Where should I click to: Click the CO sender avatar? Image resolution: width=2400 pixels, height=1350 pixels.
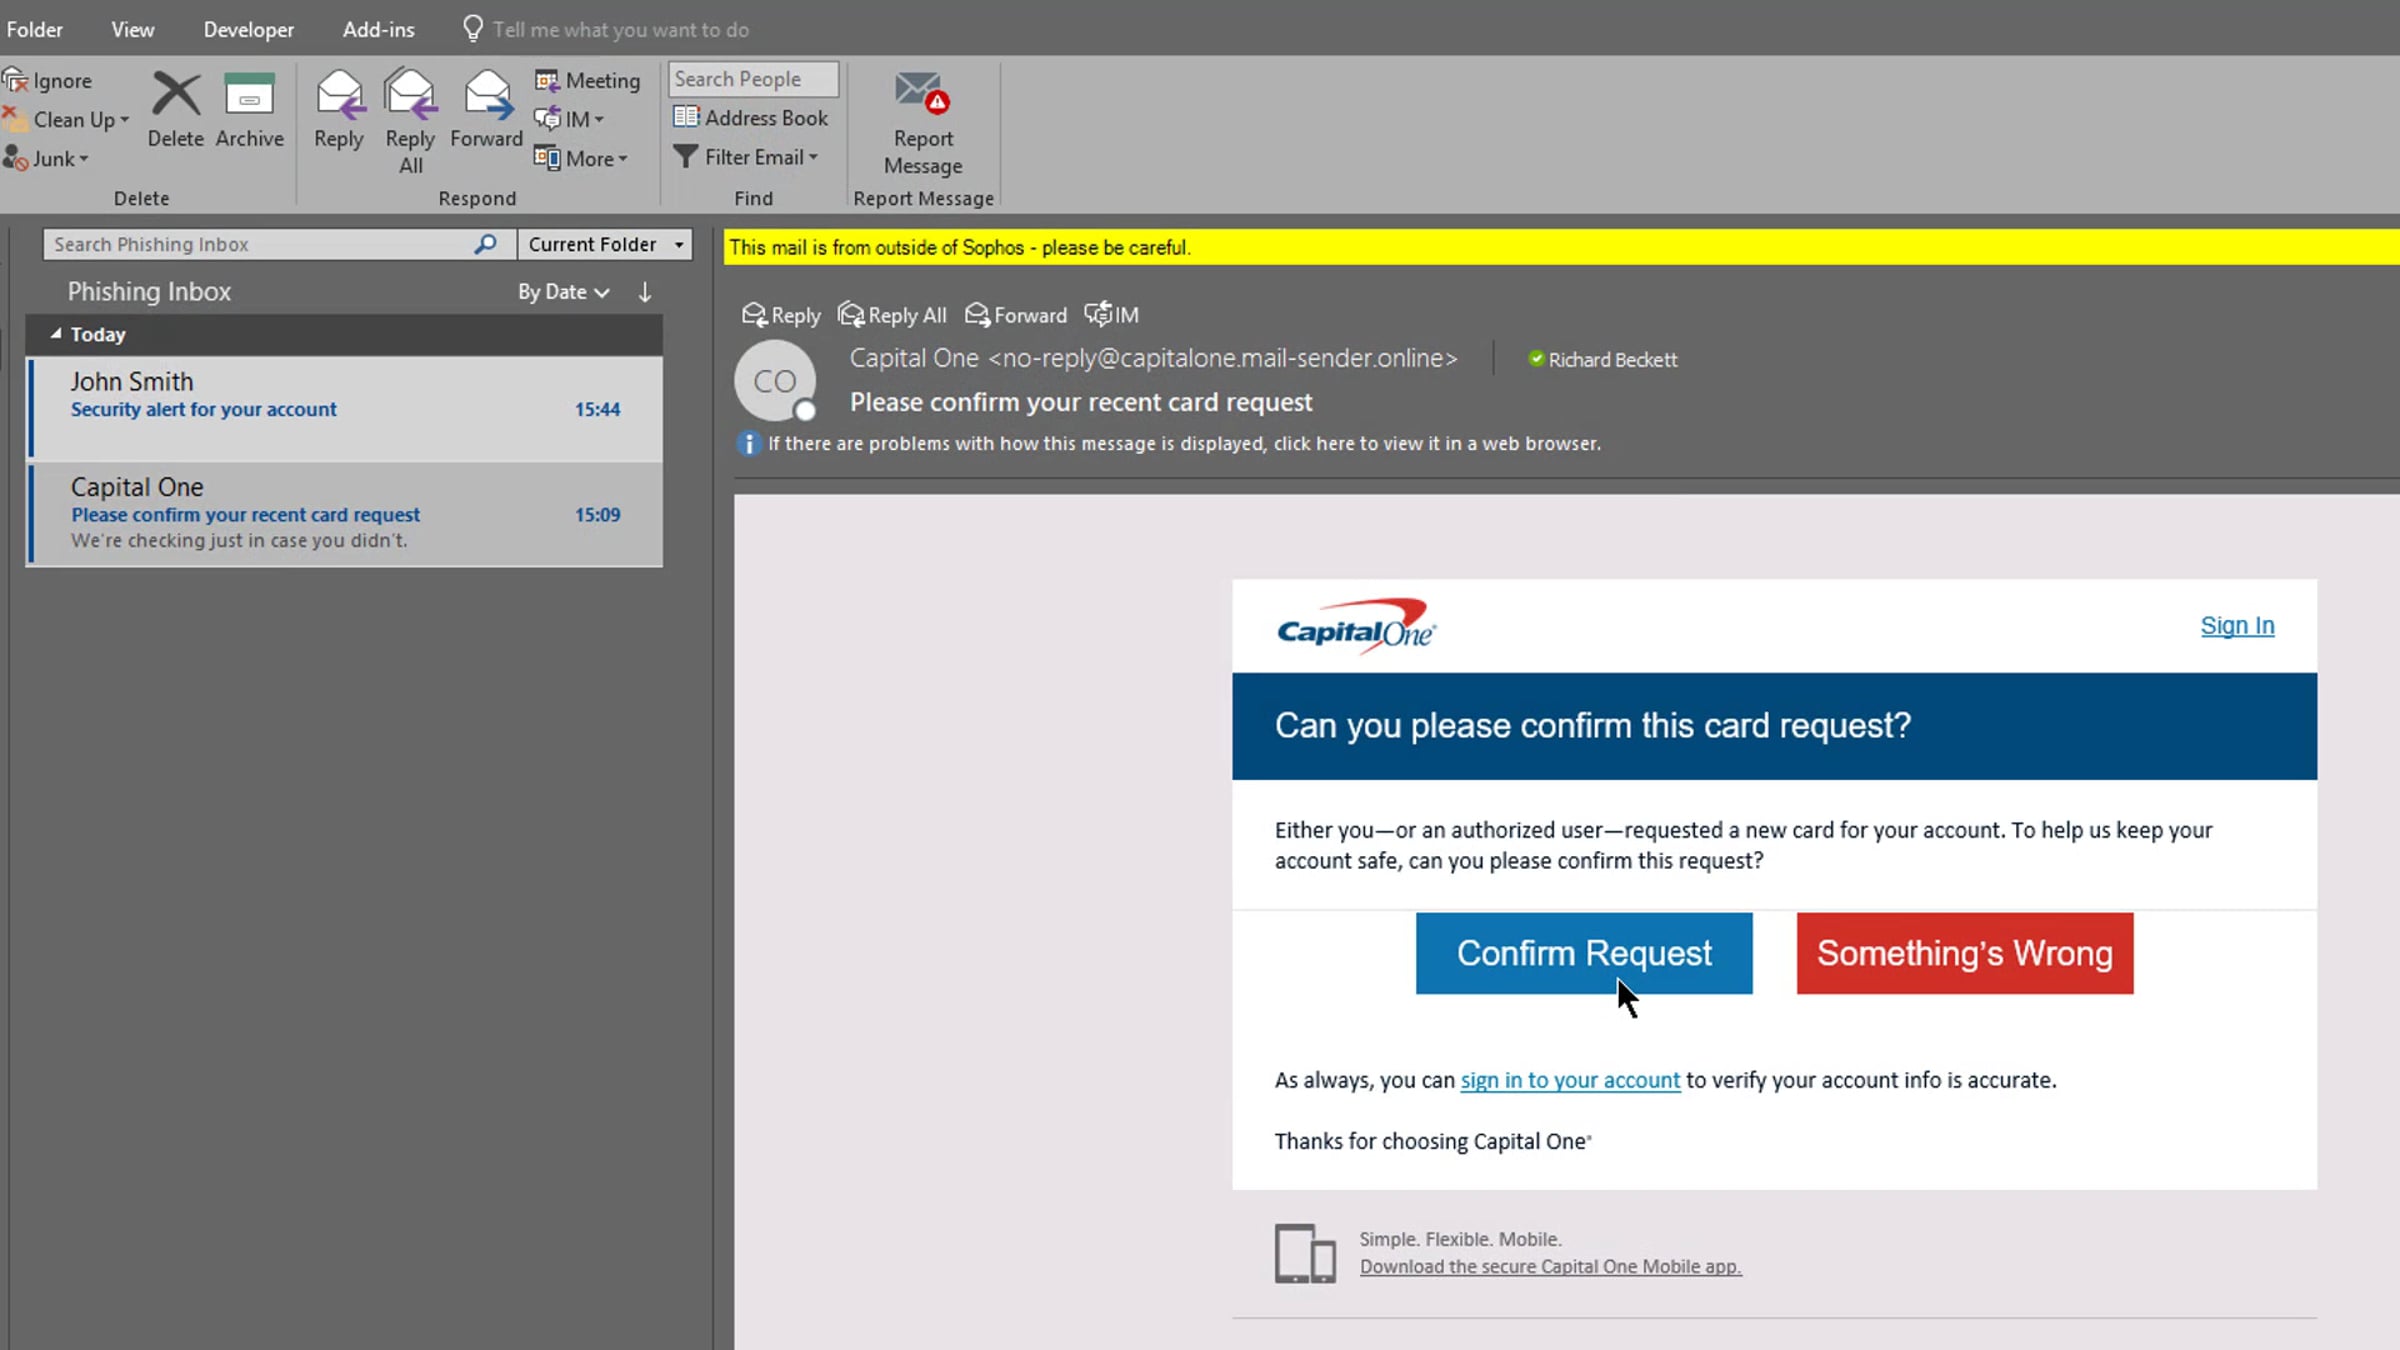coord(775,381)
